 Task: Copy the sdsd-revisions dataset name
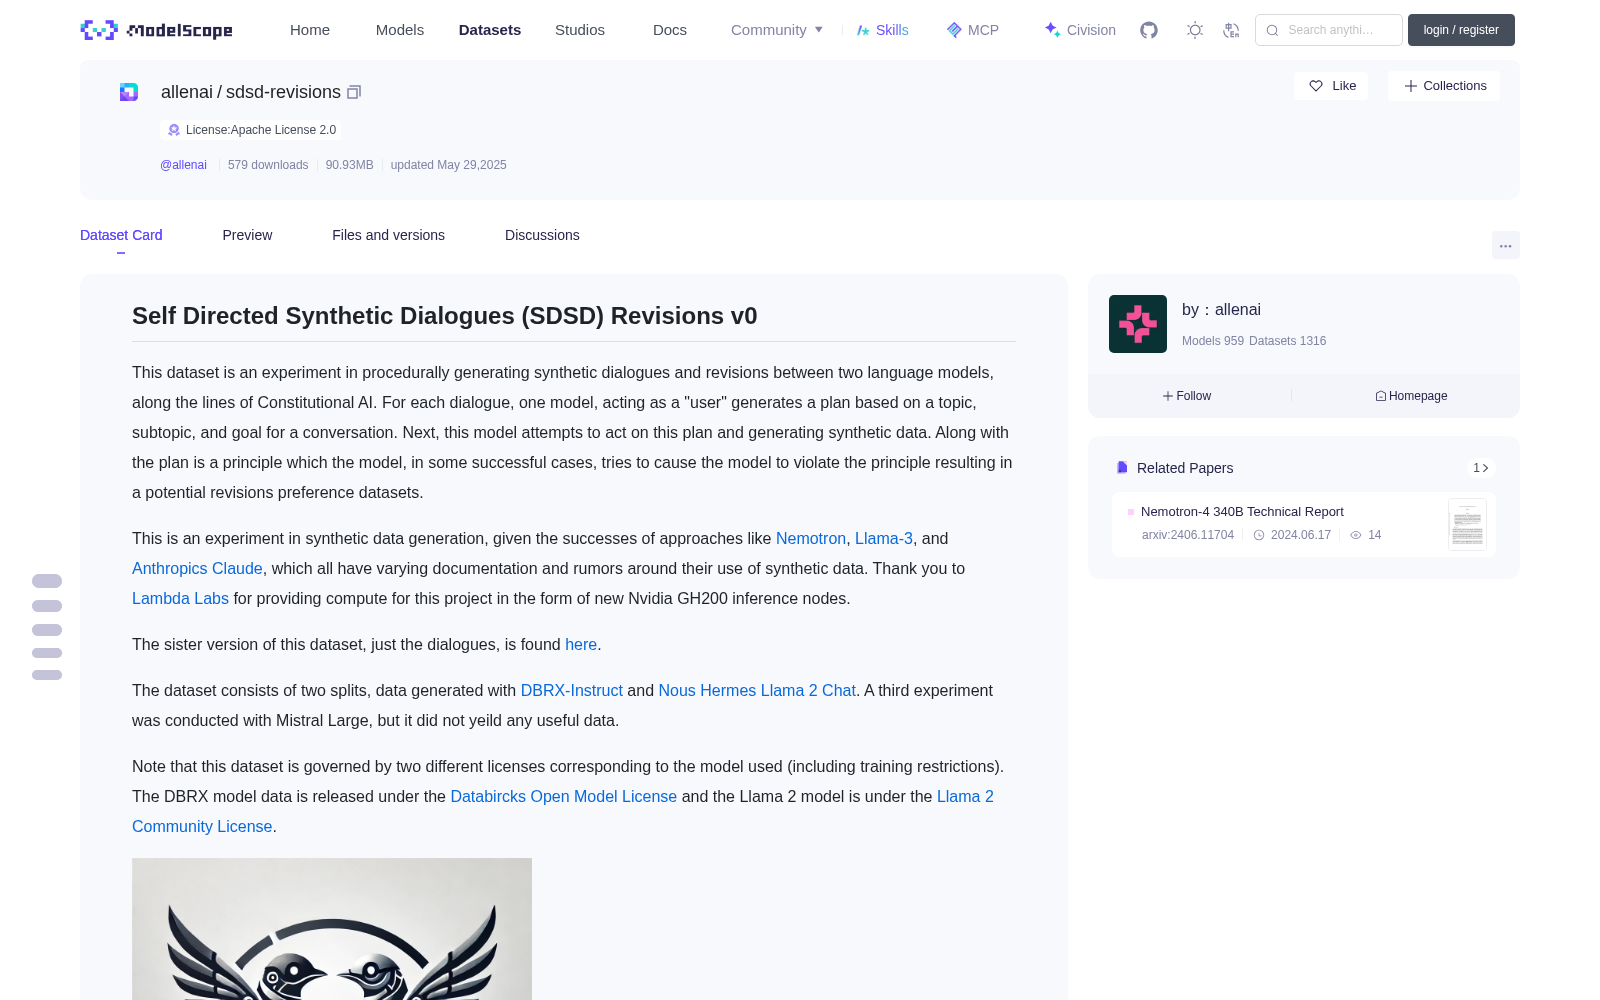354,92
